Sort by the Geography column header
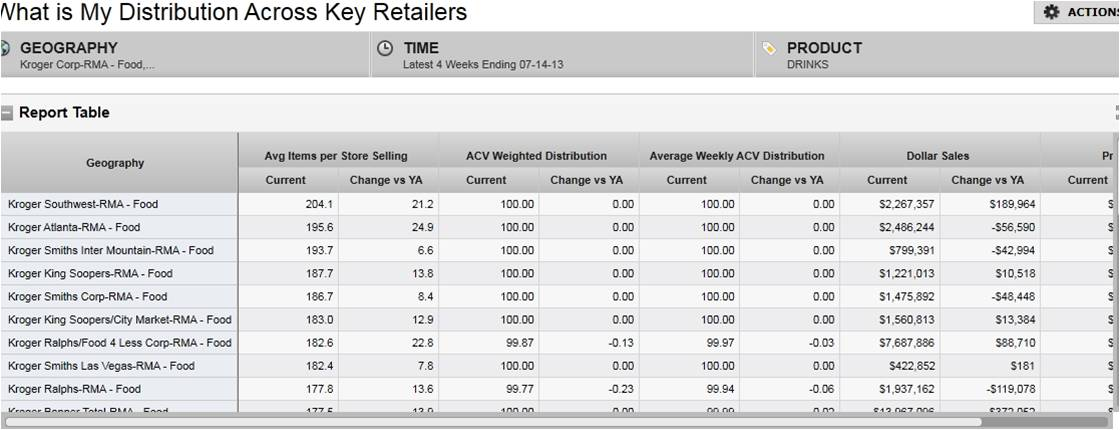The image size is (1120, 430). pos(115,163)
